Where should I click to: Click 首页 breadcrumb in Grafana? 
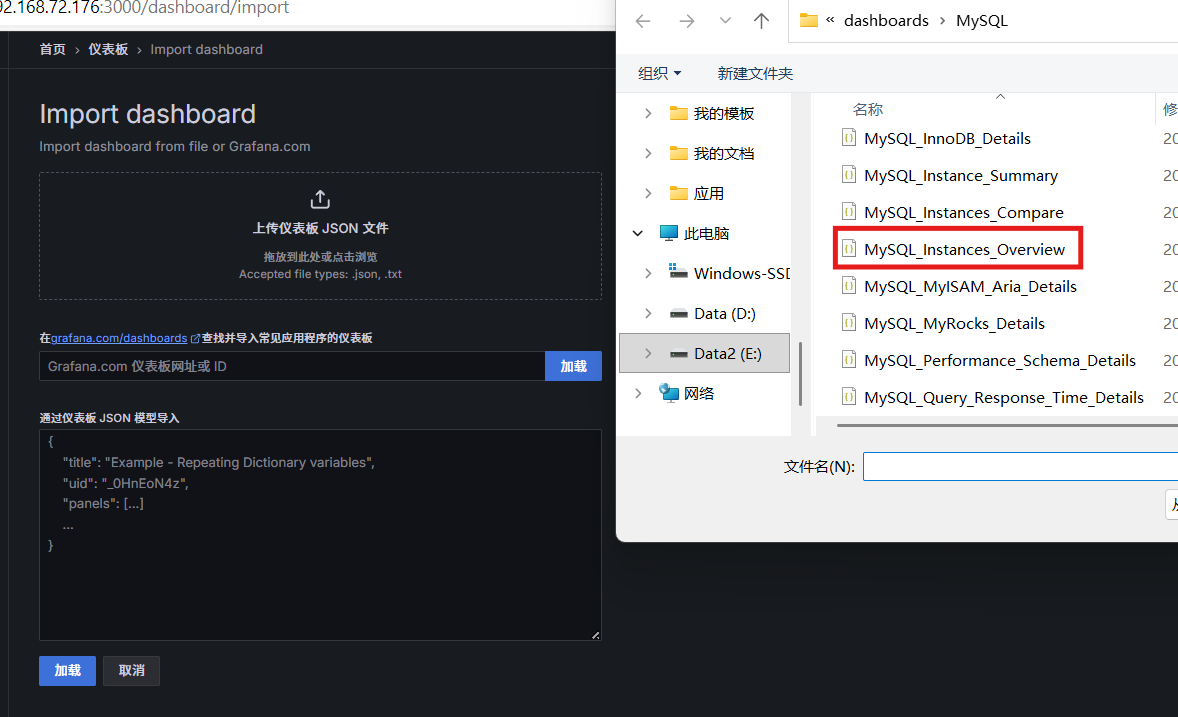coord(53,50)
